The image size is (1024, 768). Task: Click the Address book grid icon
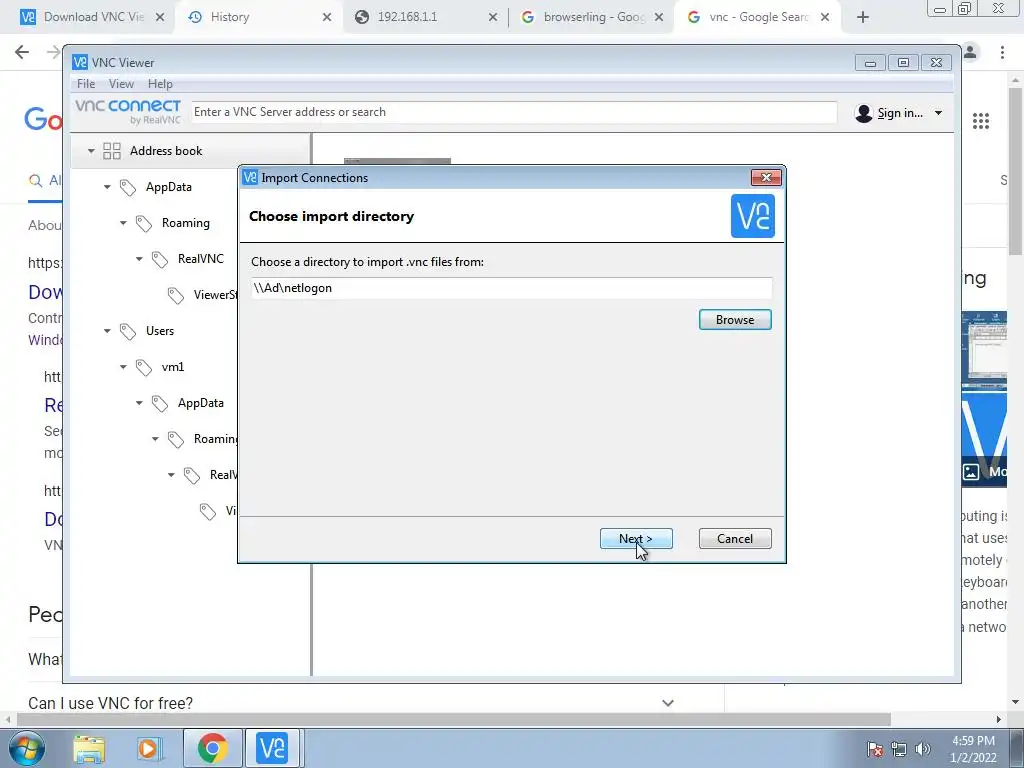coord(112,151)
